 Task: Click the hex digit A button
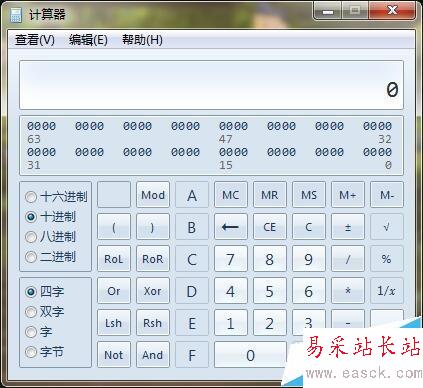(192, 195)
